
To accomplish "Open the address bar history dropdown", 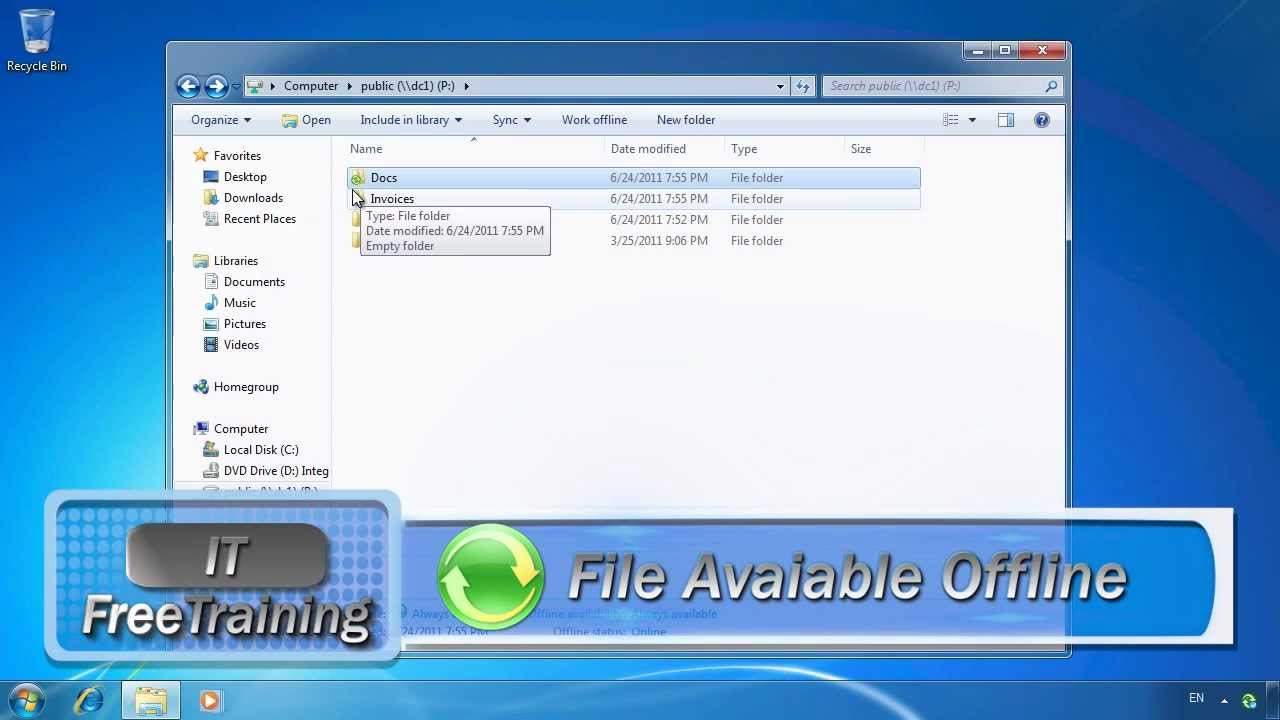I will [780, 86].
